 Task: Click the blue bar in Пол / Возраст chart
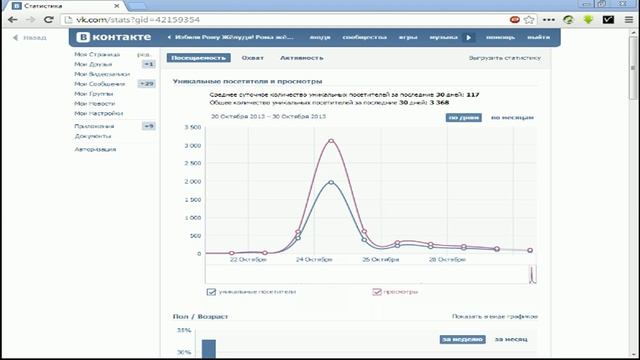coord(209,349)
